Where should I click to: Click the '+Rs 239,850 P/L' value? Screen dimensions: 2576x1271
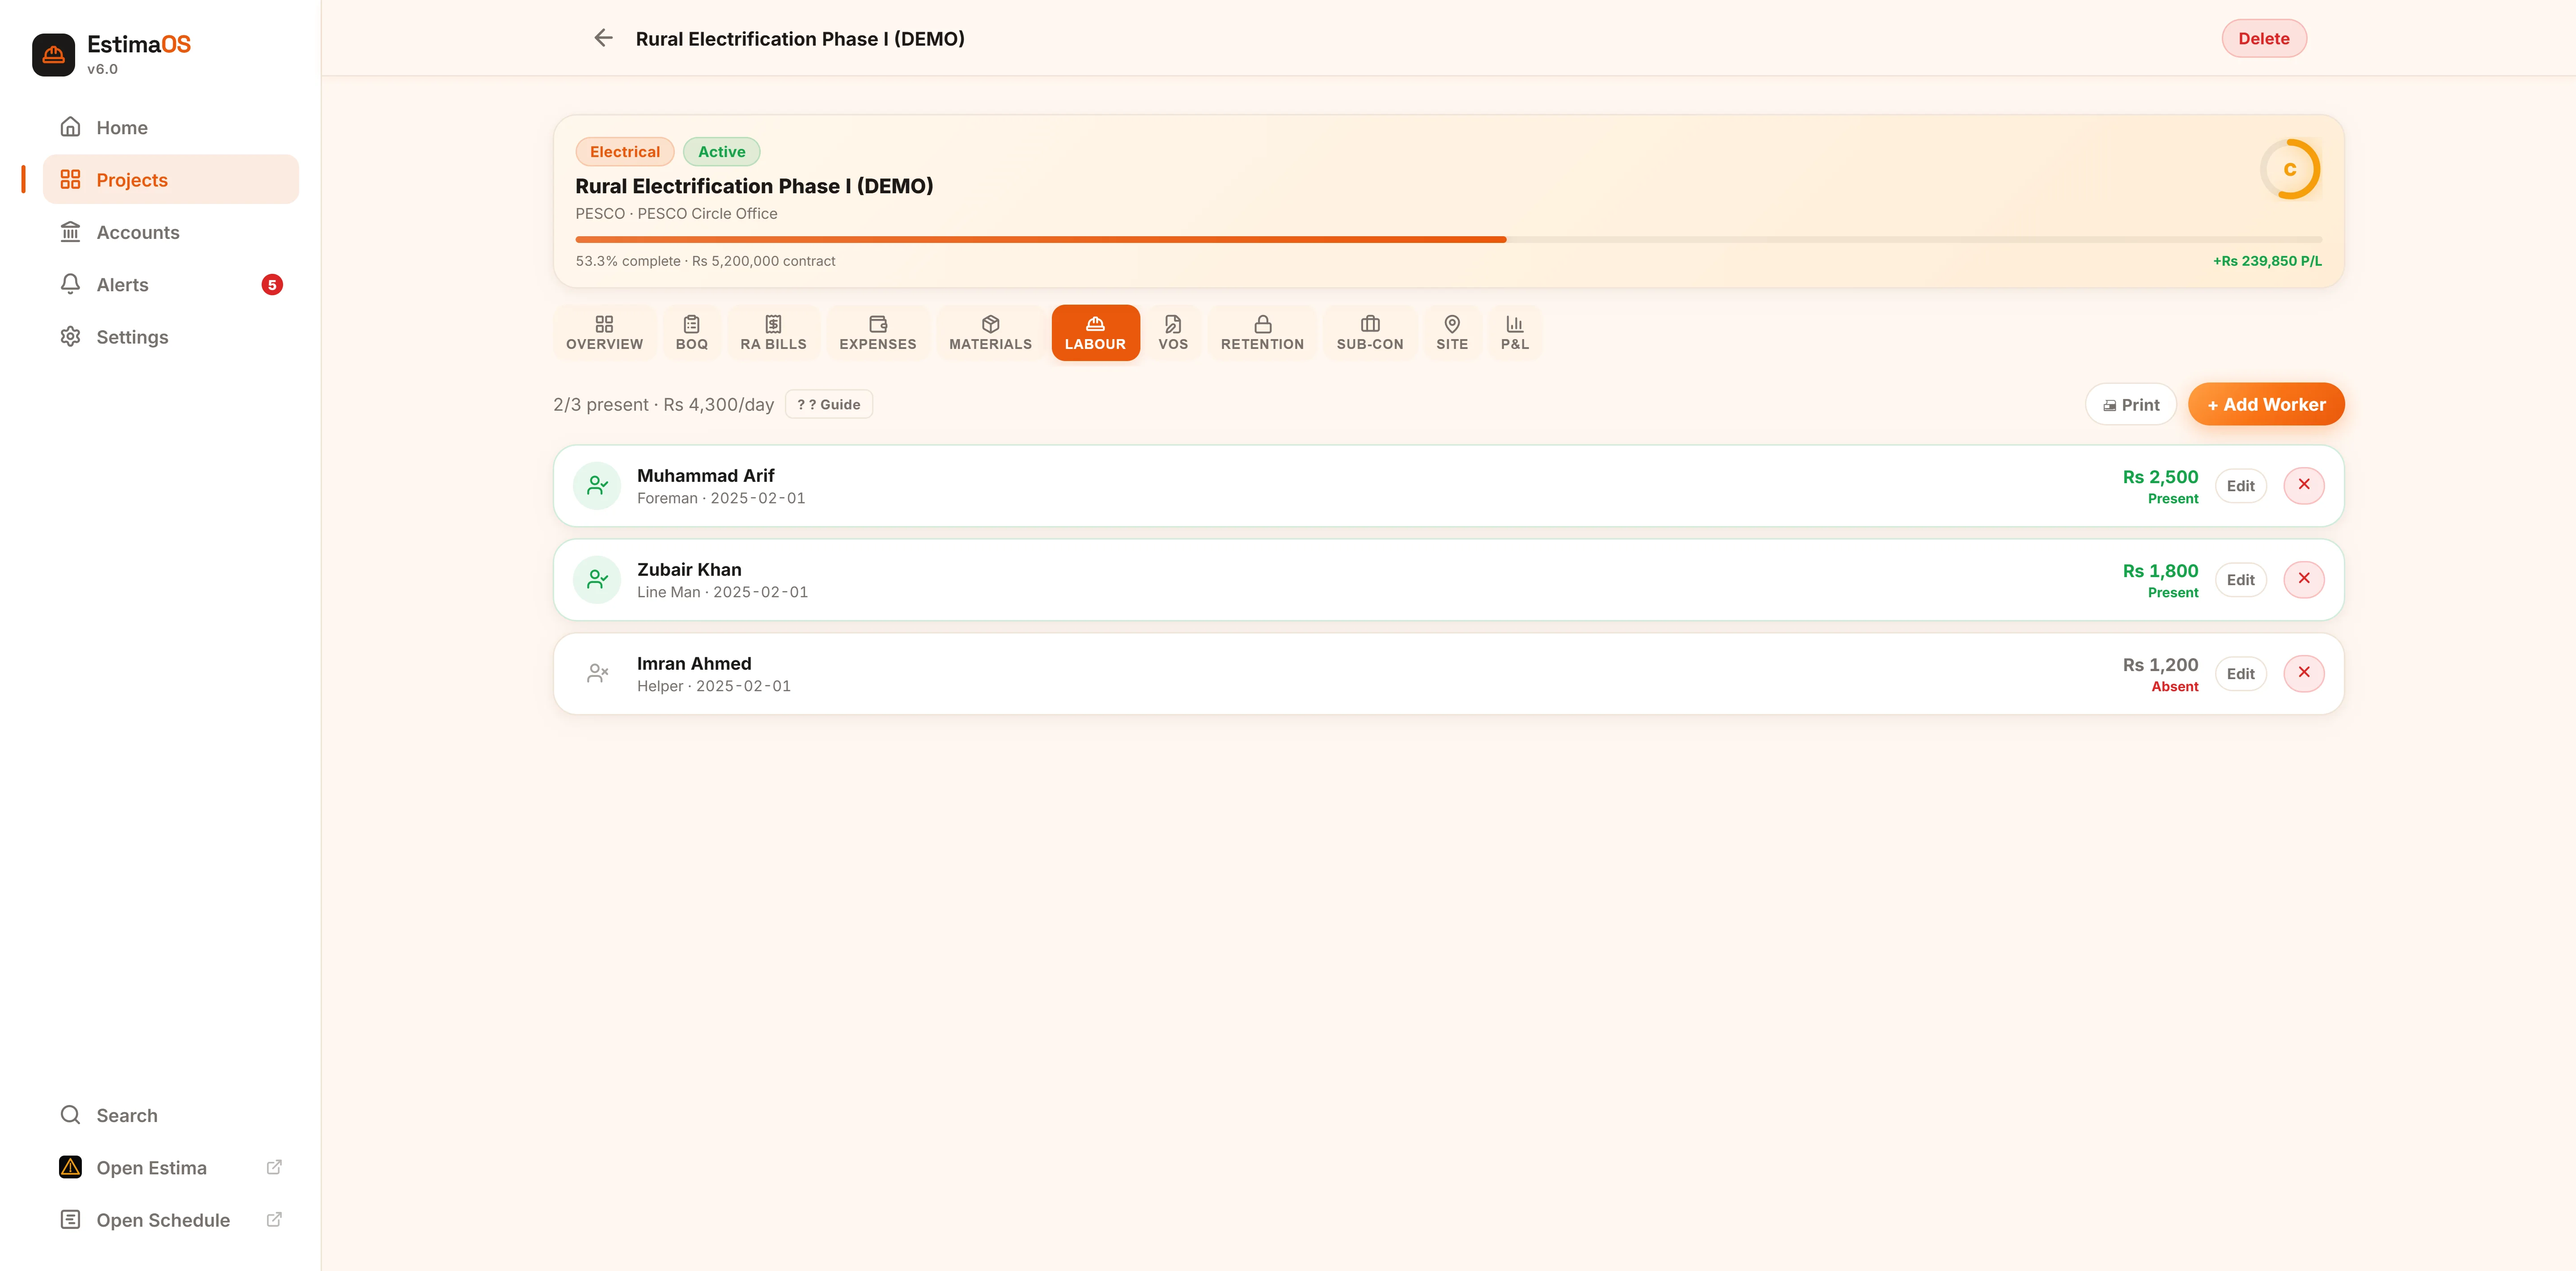2267,261
